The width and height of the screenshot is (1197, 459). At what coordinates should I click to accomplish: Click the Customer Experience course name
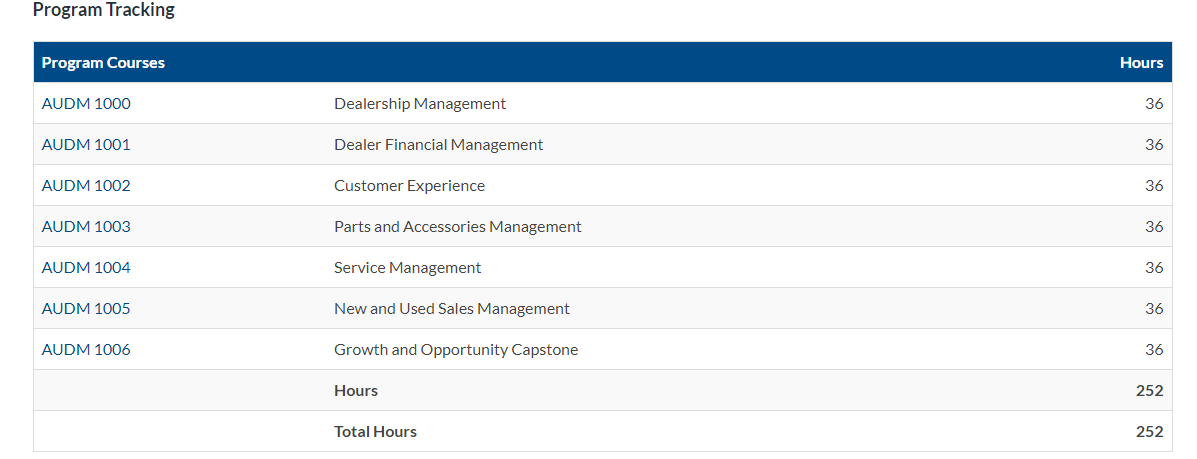(x=409, y=186)
